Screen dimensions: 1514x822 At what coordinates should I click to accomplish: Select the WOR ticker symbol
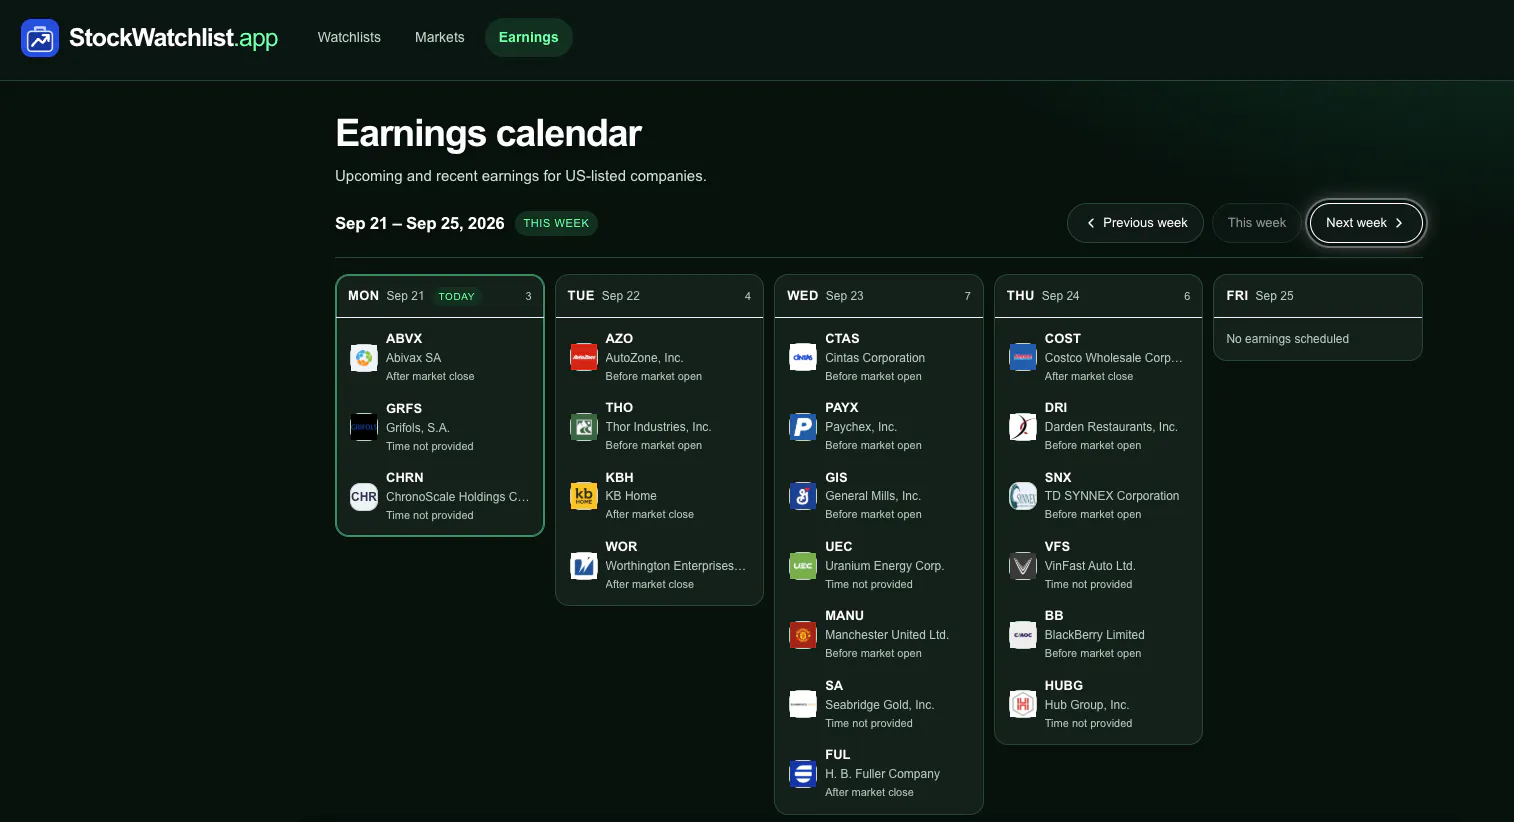[x=621, y=547]
